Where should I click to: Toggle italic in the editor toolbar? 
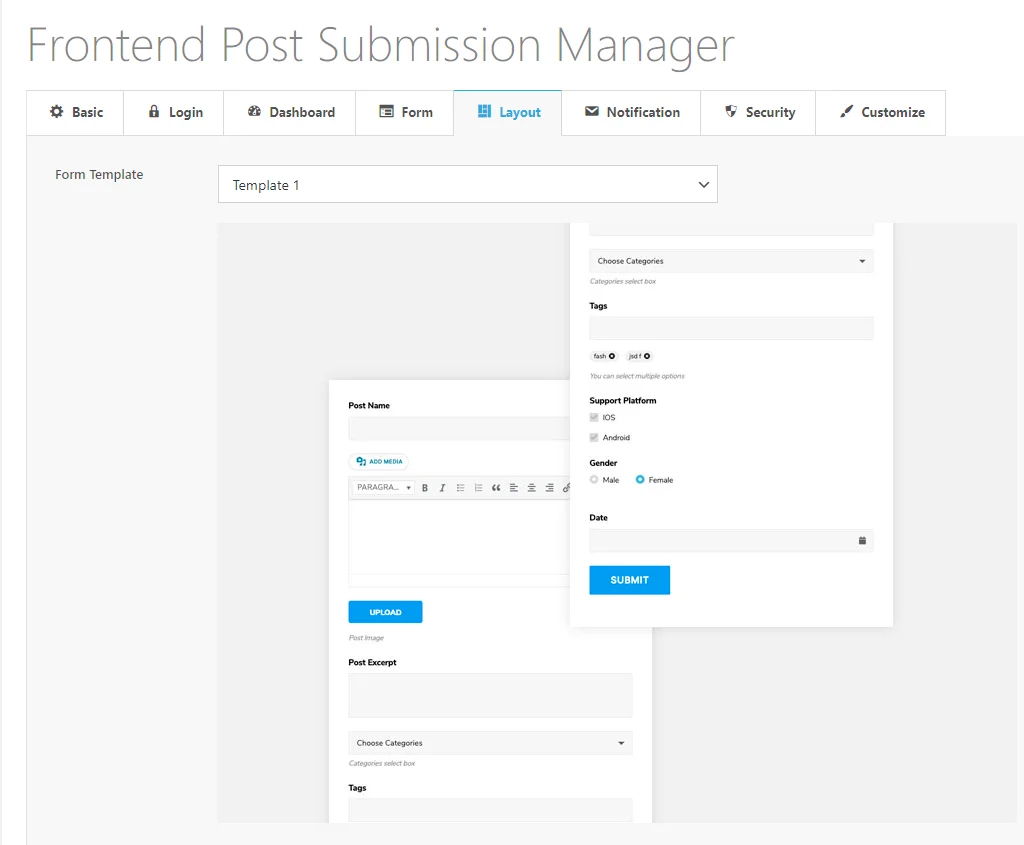click(442, 488)
